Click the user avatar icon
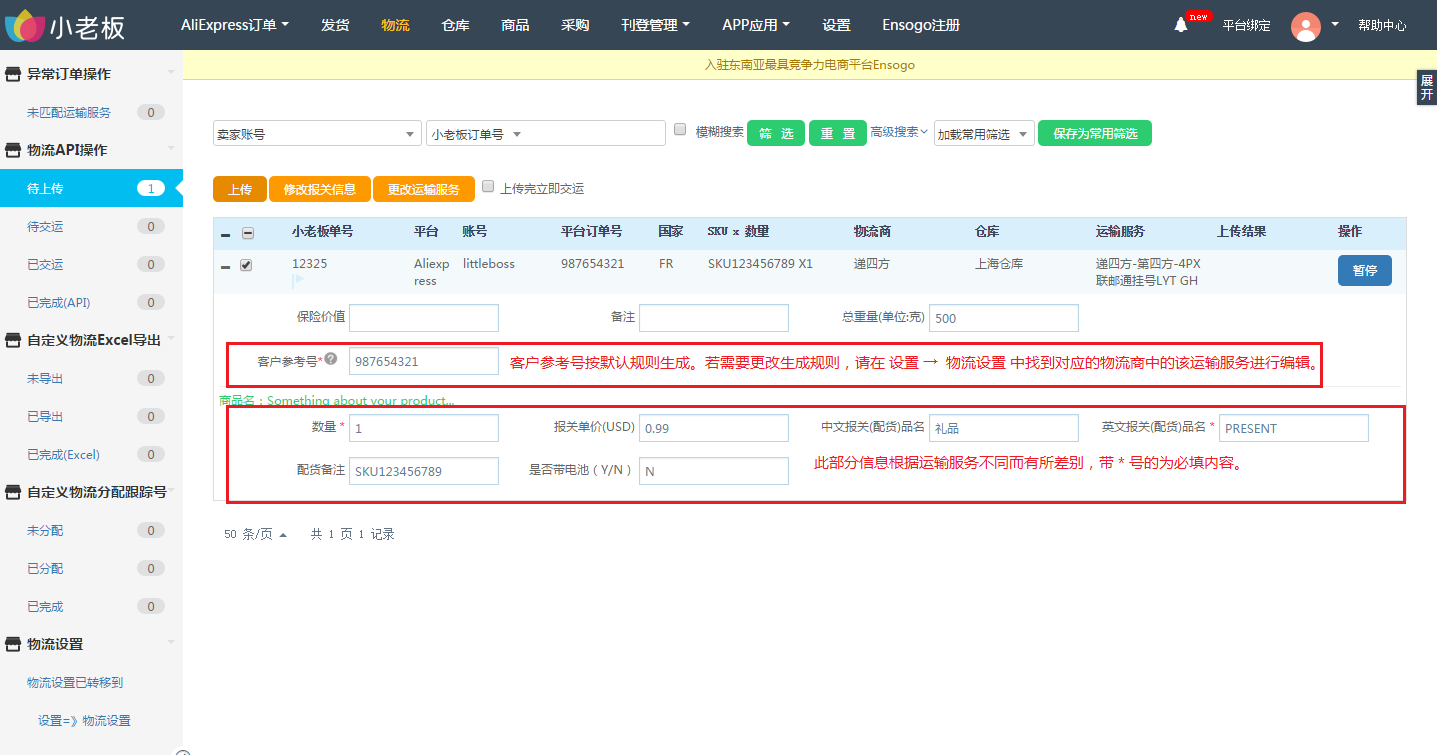This screenshot has height=755, width=1437. (1306, 26)
